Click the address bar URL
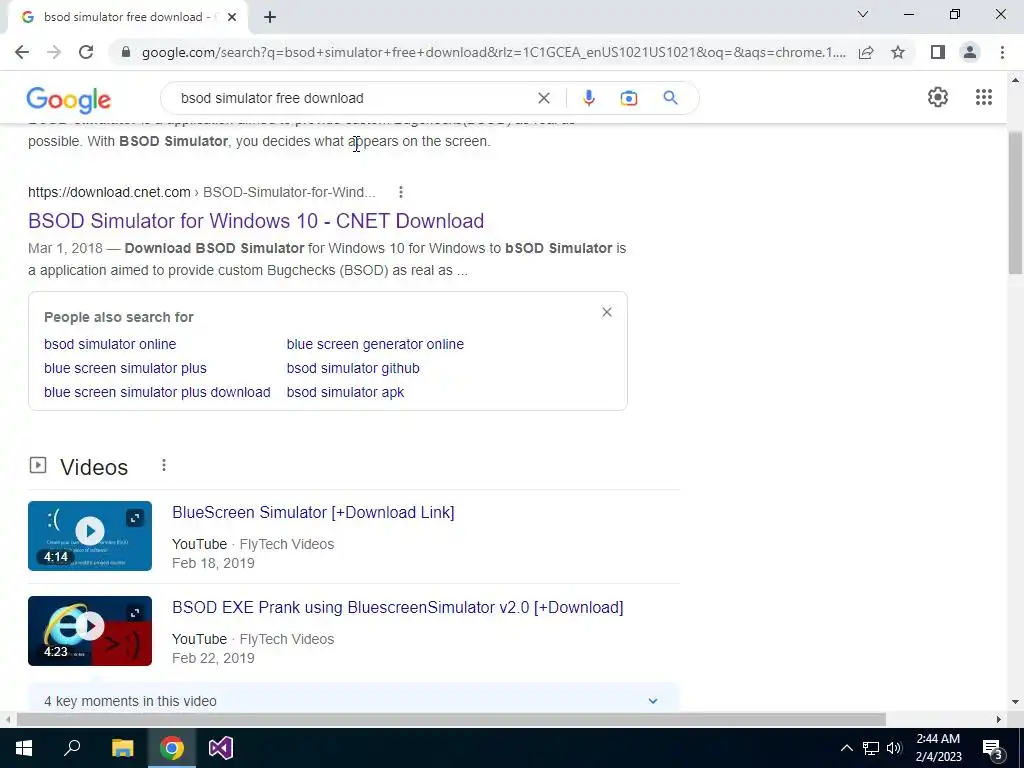This screenshot has height=768, width=1024. pos(493,52)
